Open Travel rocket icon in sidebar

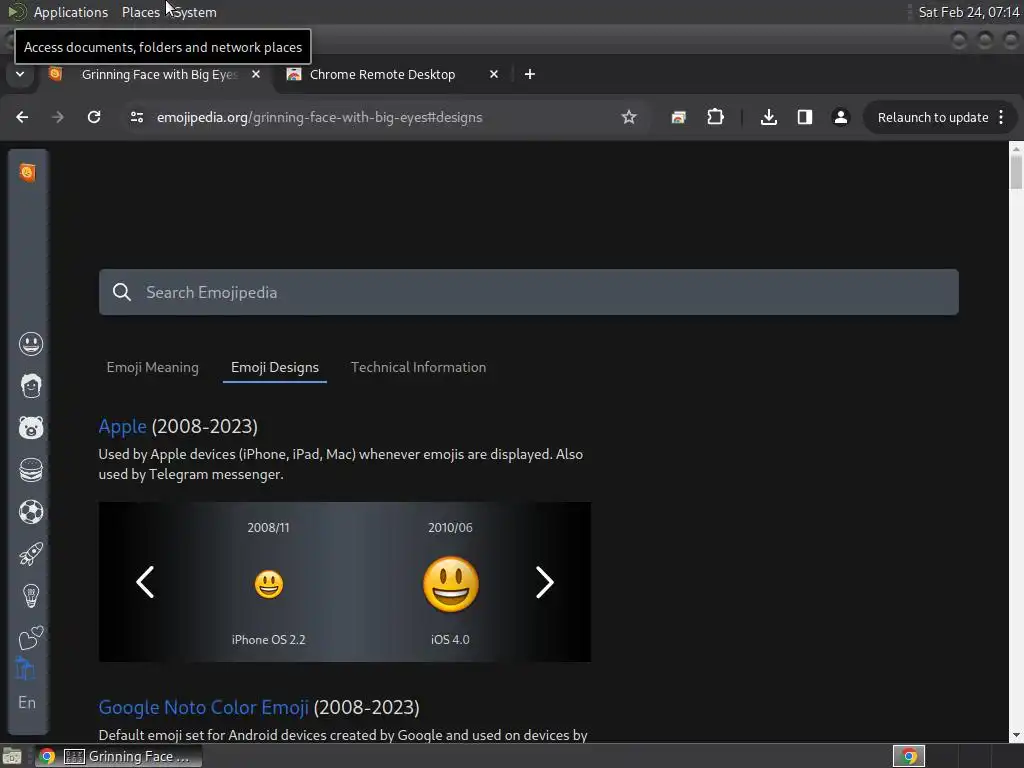point(31,554)
